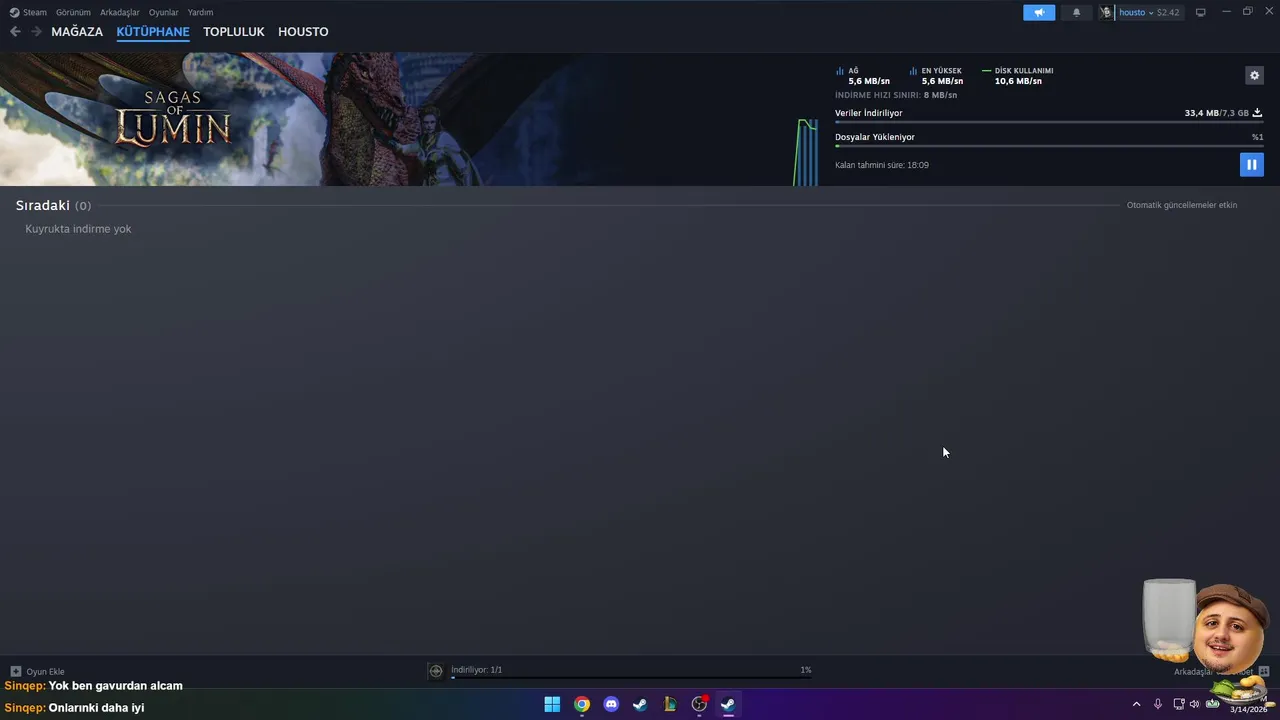This screenshot has height=720, width=1280.
Task: Open the Oyunlar menu
Action: [164, 12]
